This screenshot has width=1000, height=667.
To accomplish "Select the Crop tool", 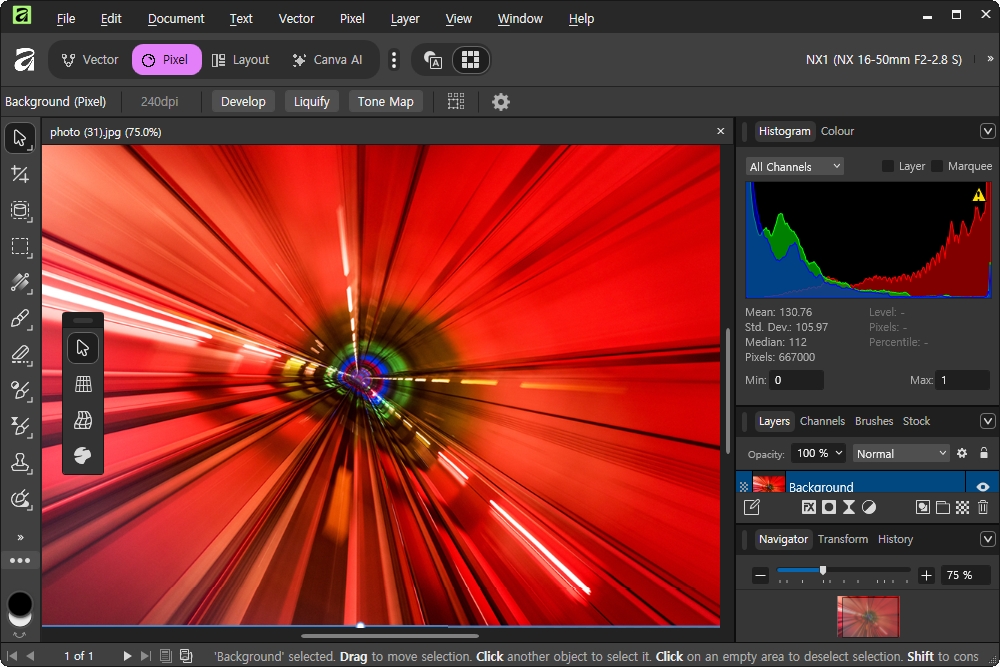I will click(20, 174).
